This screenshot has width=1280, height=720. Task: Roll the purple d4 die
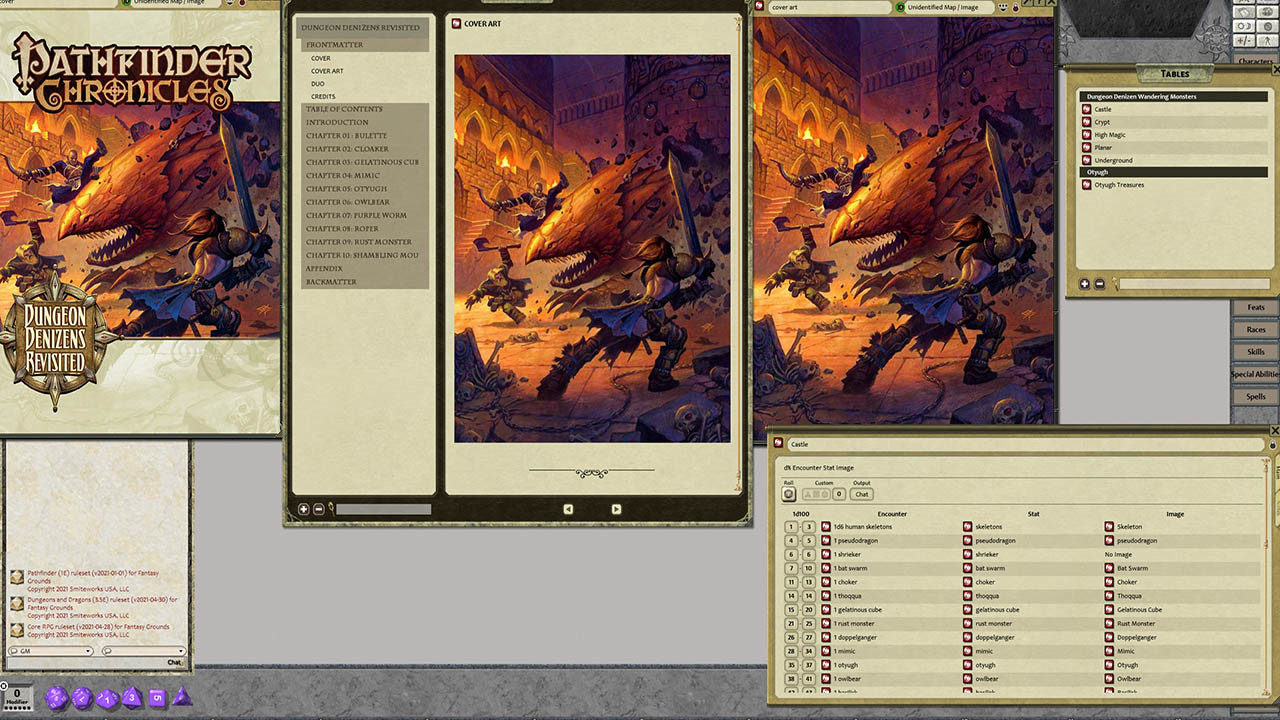182,698
